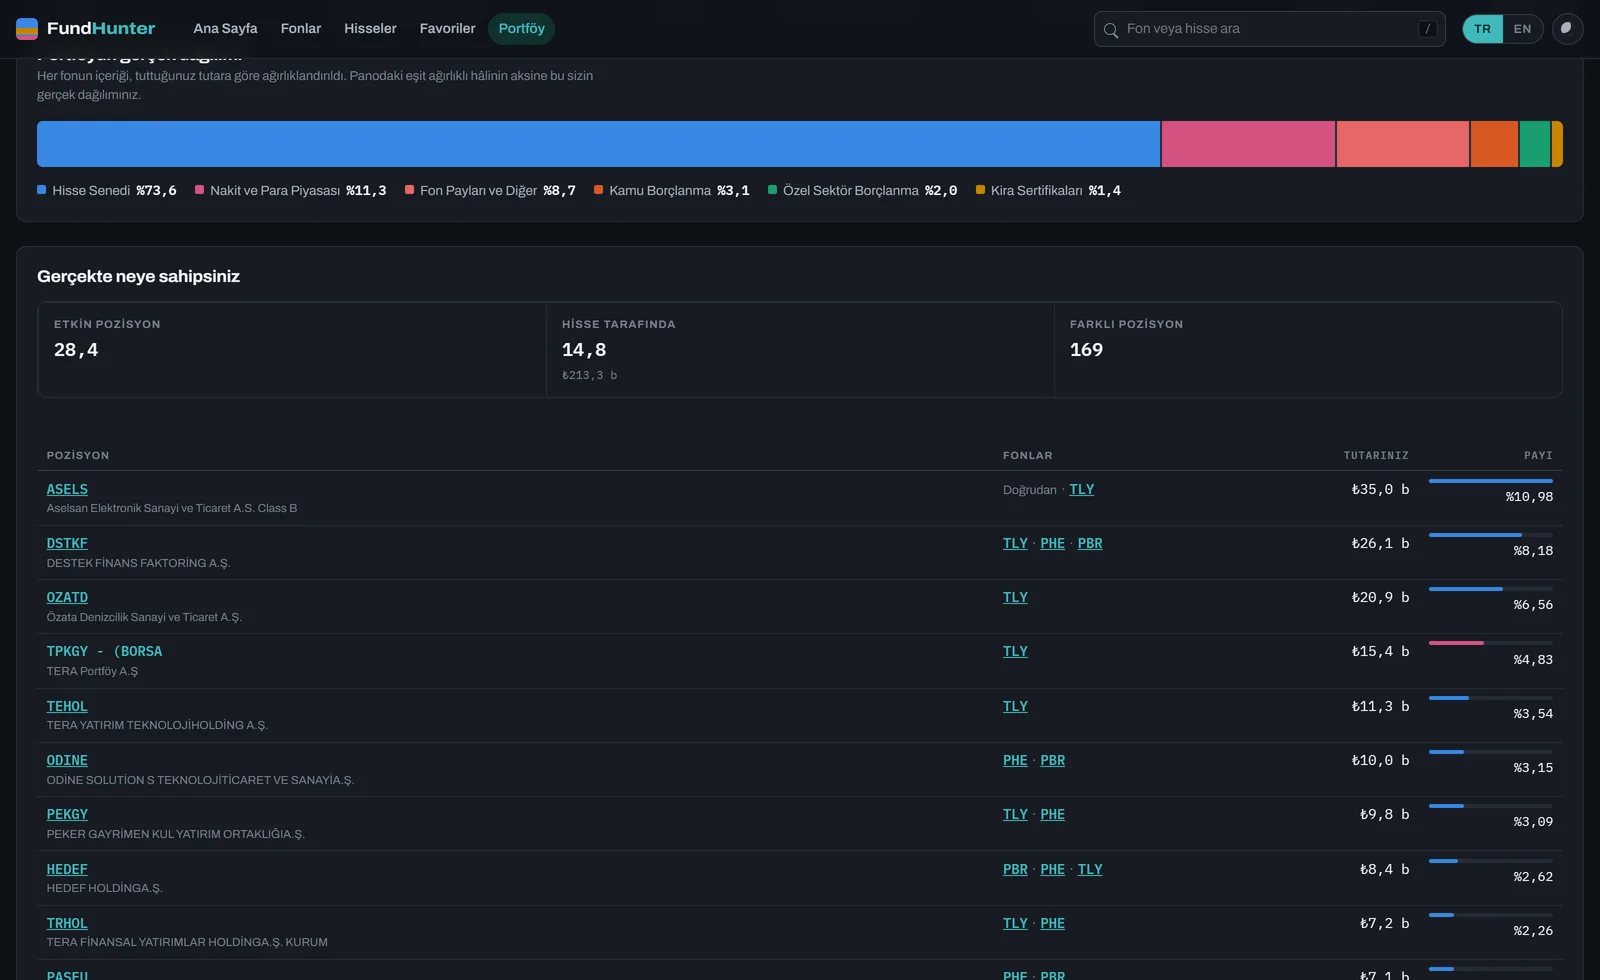Viewport: 1600px width, 980px height.
Task: Click the TUTARINIZ column header
Action: coord(1376,456)
